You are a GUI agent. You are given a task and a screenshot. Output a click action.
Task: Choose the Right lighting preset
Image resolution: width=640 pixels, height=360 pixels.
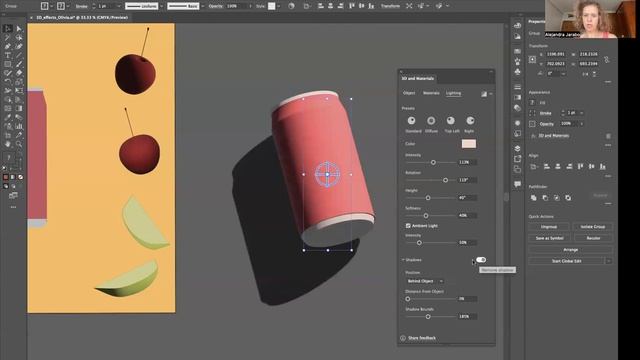click(x=470, y=121)
